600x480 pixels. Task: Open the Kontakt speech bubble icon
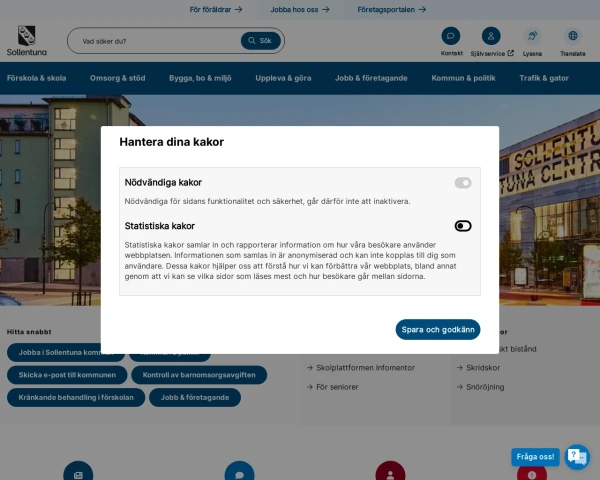[451, 36]
